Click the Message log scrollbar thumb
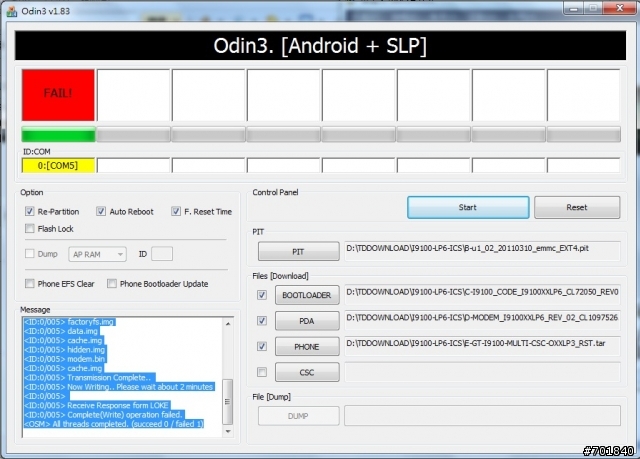 [x=228, y=401]
